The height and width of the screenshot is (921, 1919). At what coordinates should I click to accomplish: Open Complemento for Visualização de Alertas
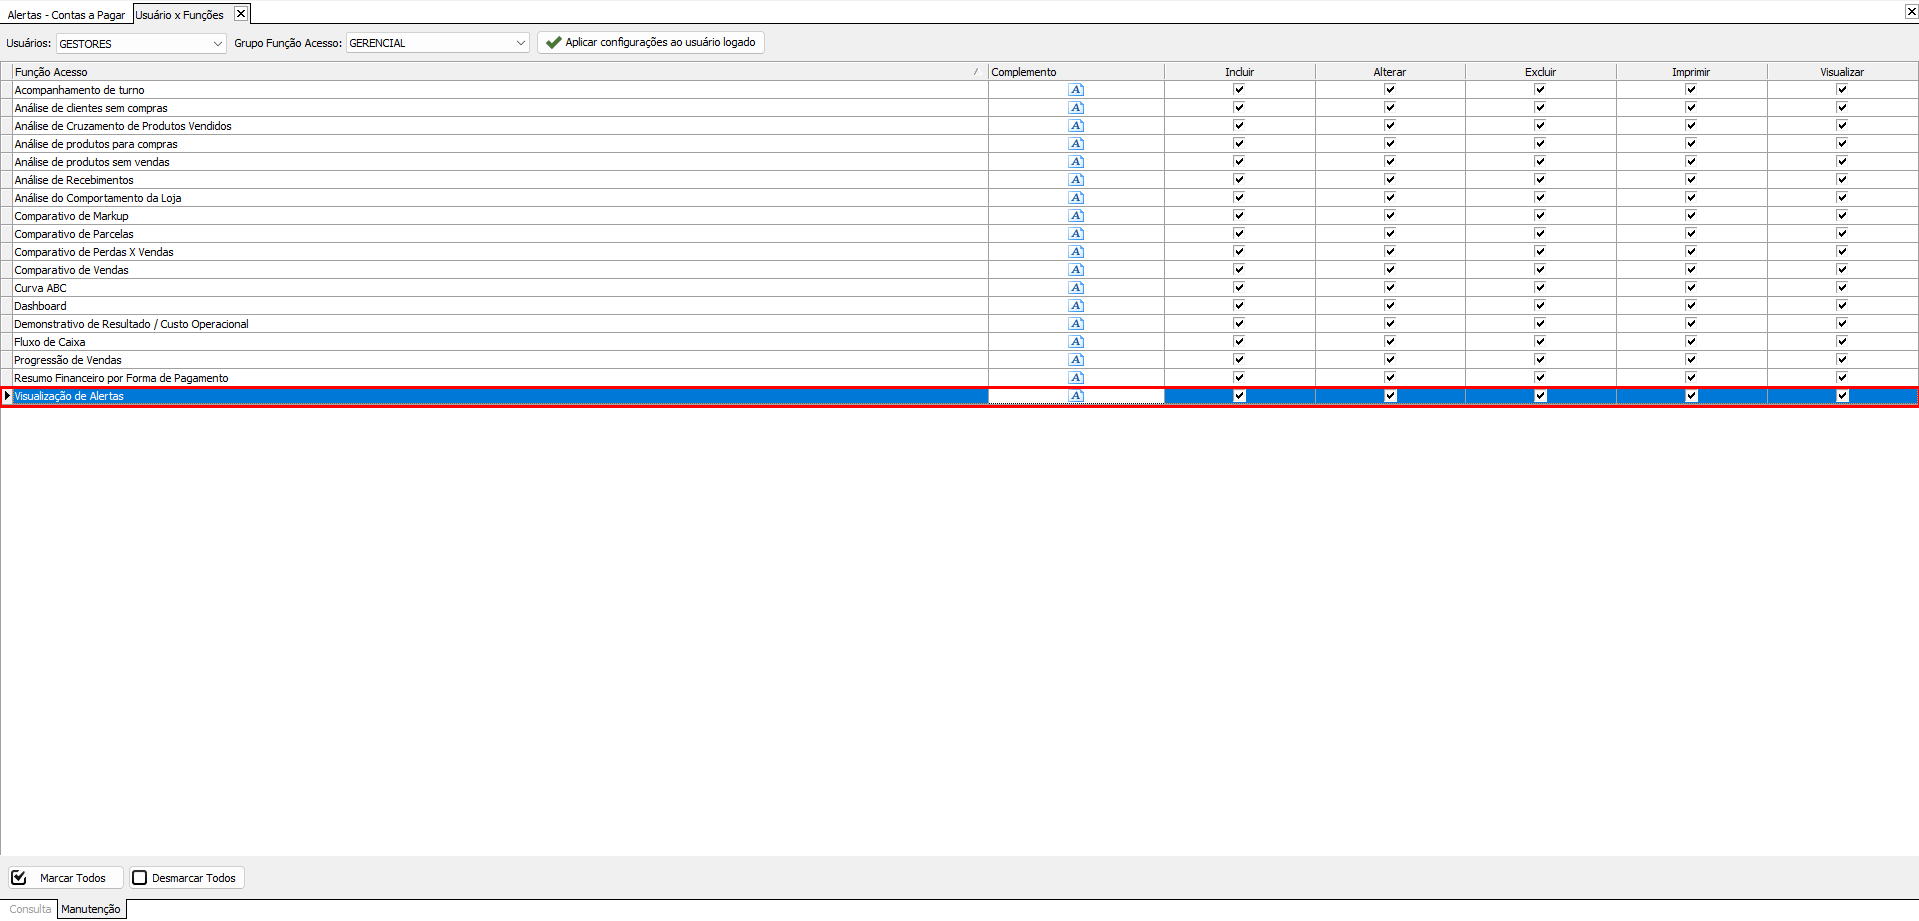point(1076,396)
